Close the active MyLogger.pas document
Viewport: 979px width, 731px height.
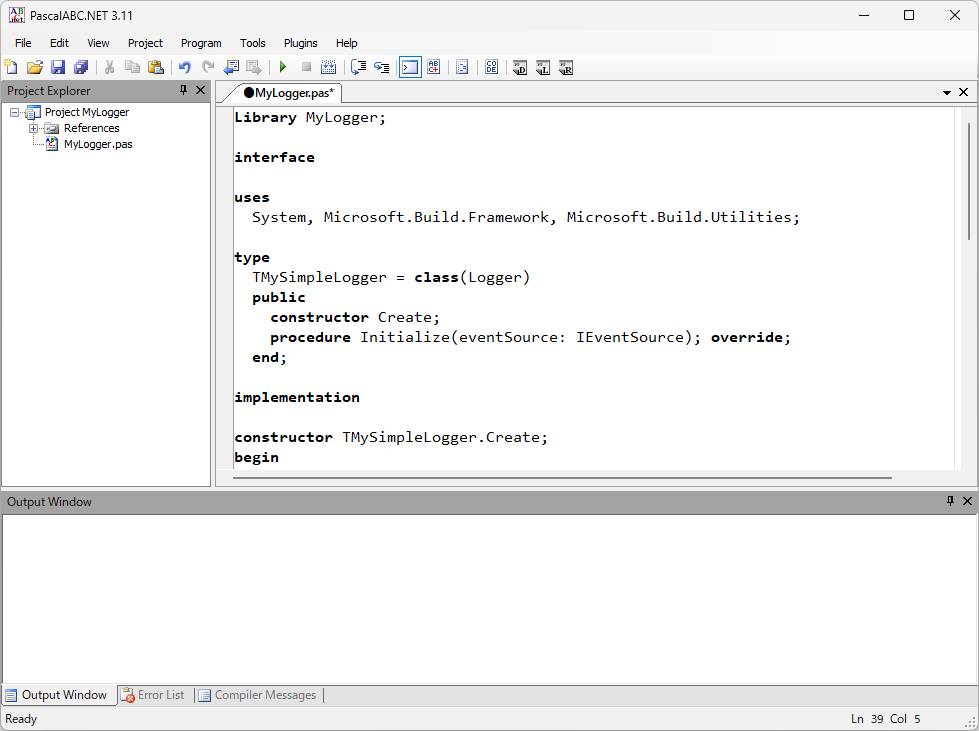(963, 92)
